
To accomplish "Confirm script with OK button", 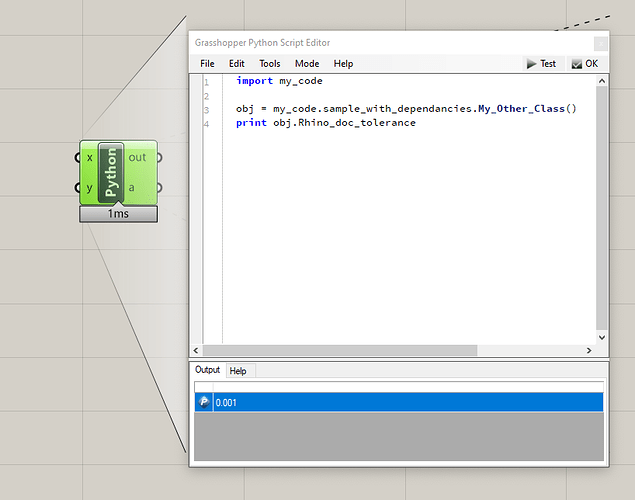I will (x=585, y=64).
